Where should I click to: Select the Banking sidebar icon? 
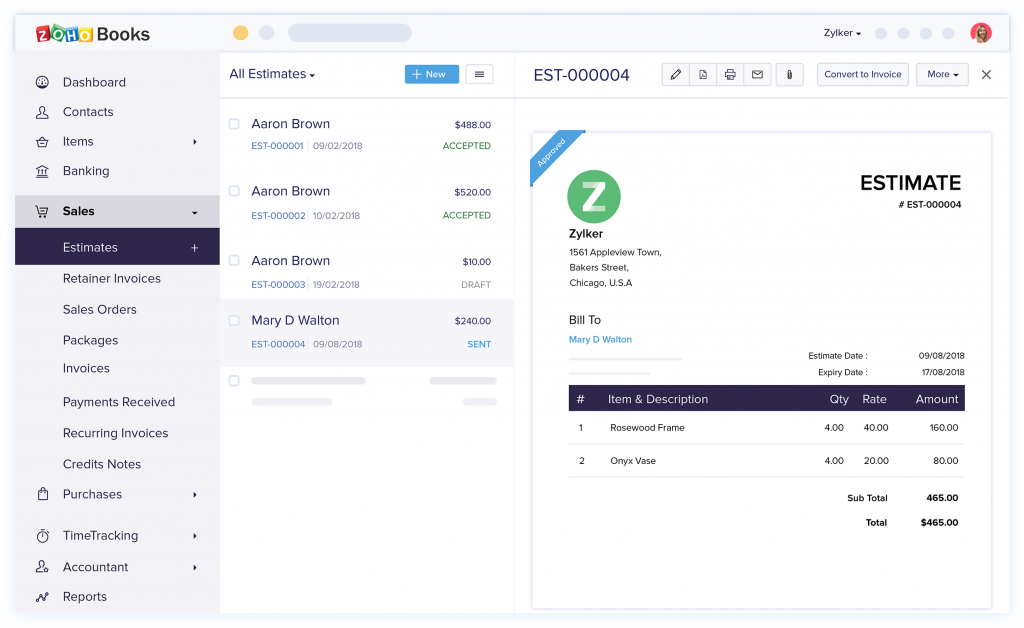click(x=41, y=171)
